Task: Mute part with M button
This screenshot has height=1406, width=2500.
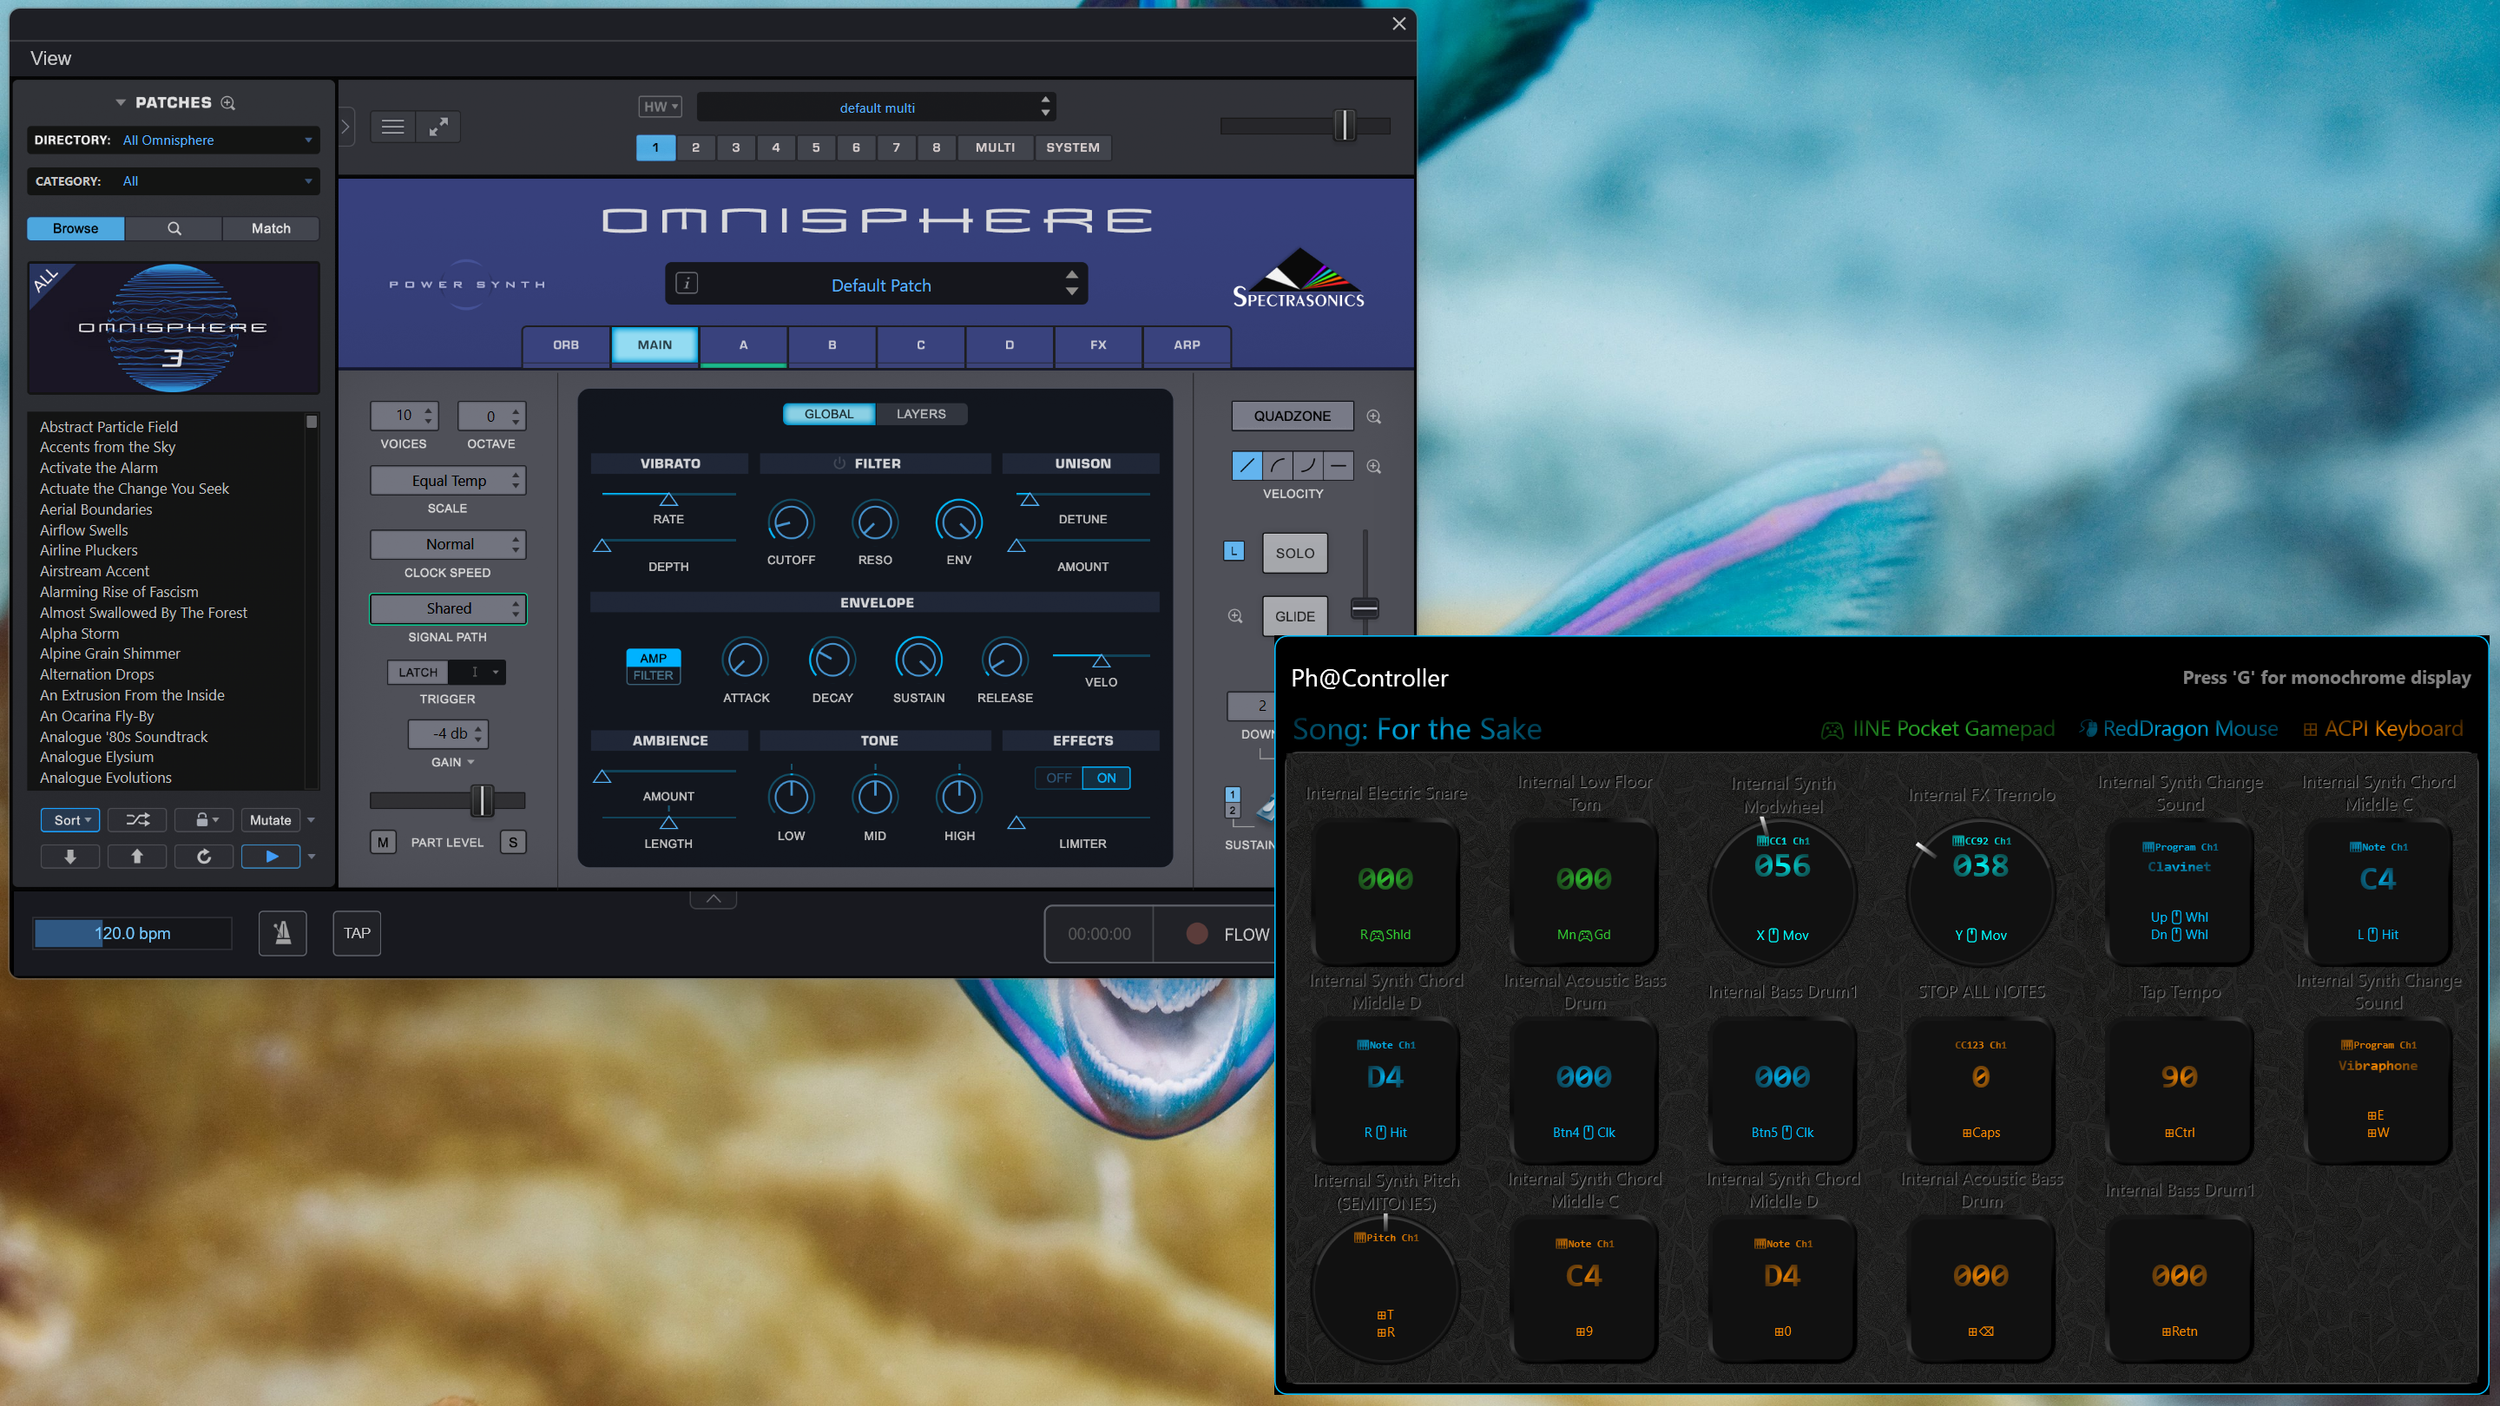Action: (x=383, y=843)
